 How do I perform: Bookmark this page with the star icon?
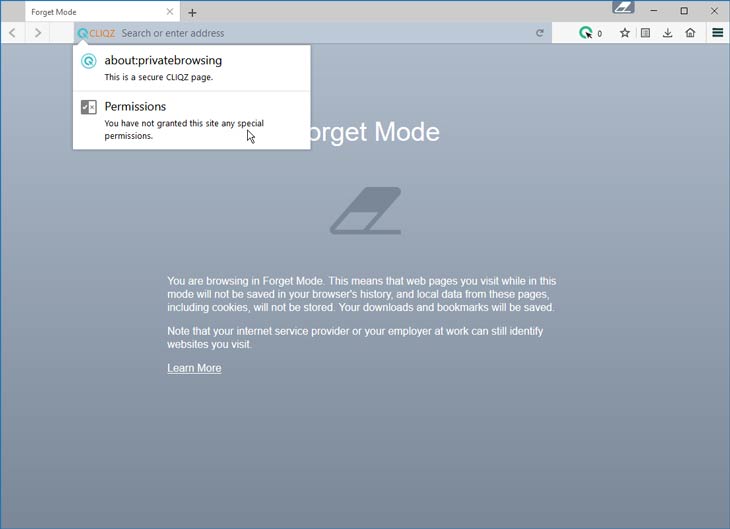tap(625, 33)
